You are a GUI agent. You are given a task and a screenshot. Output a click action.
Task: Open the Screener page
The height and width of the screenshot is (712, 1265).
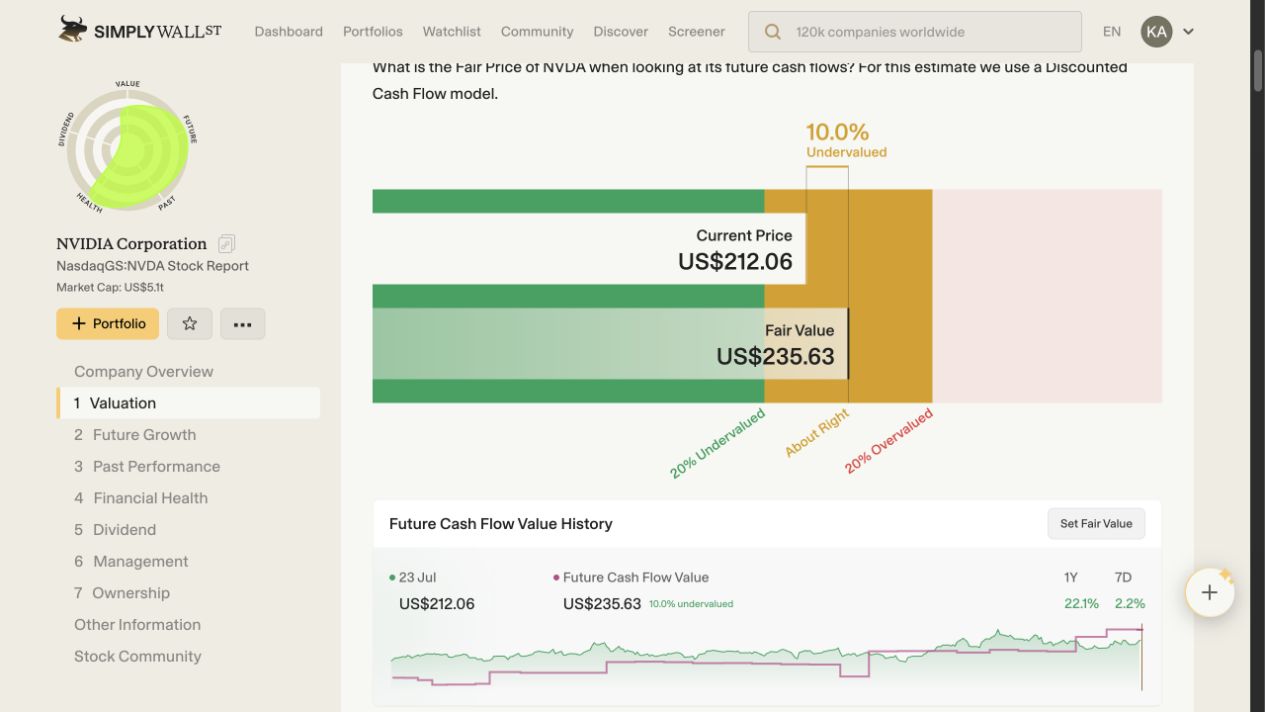tap(696, 32)
